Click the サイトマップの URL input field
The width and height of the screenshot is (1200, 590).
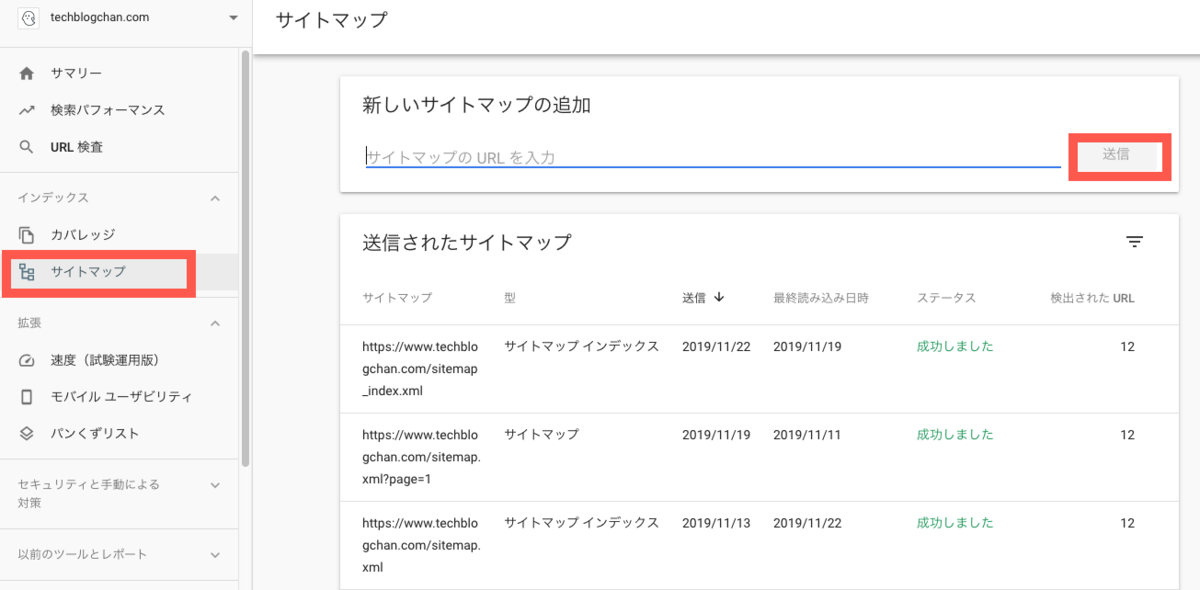click(x=700, y=156)
